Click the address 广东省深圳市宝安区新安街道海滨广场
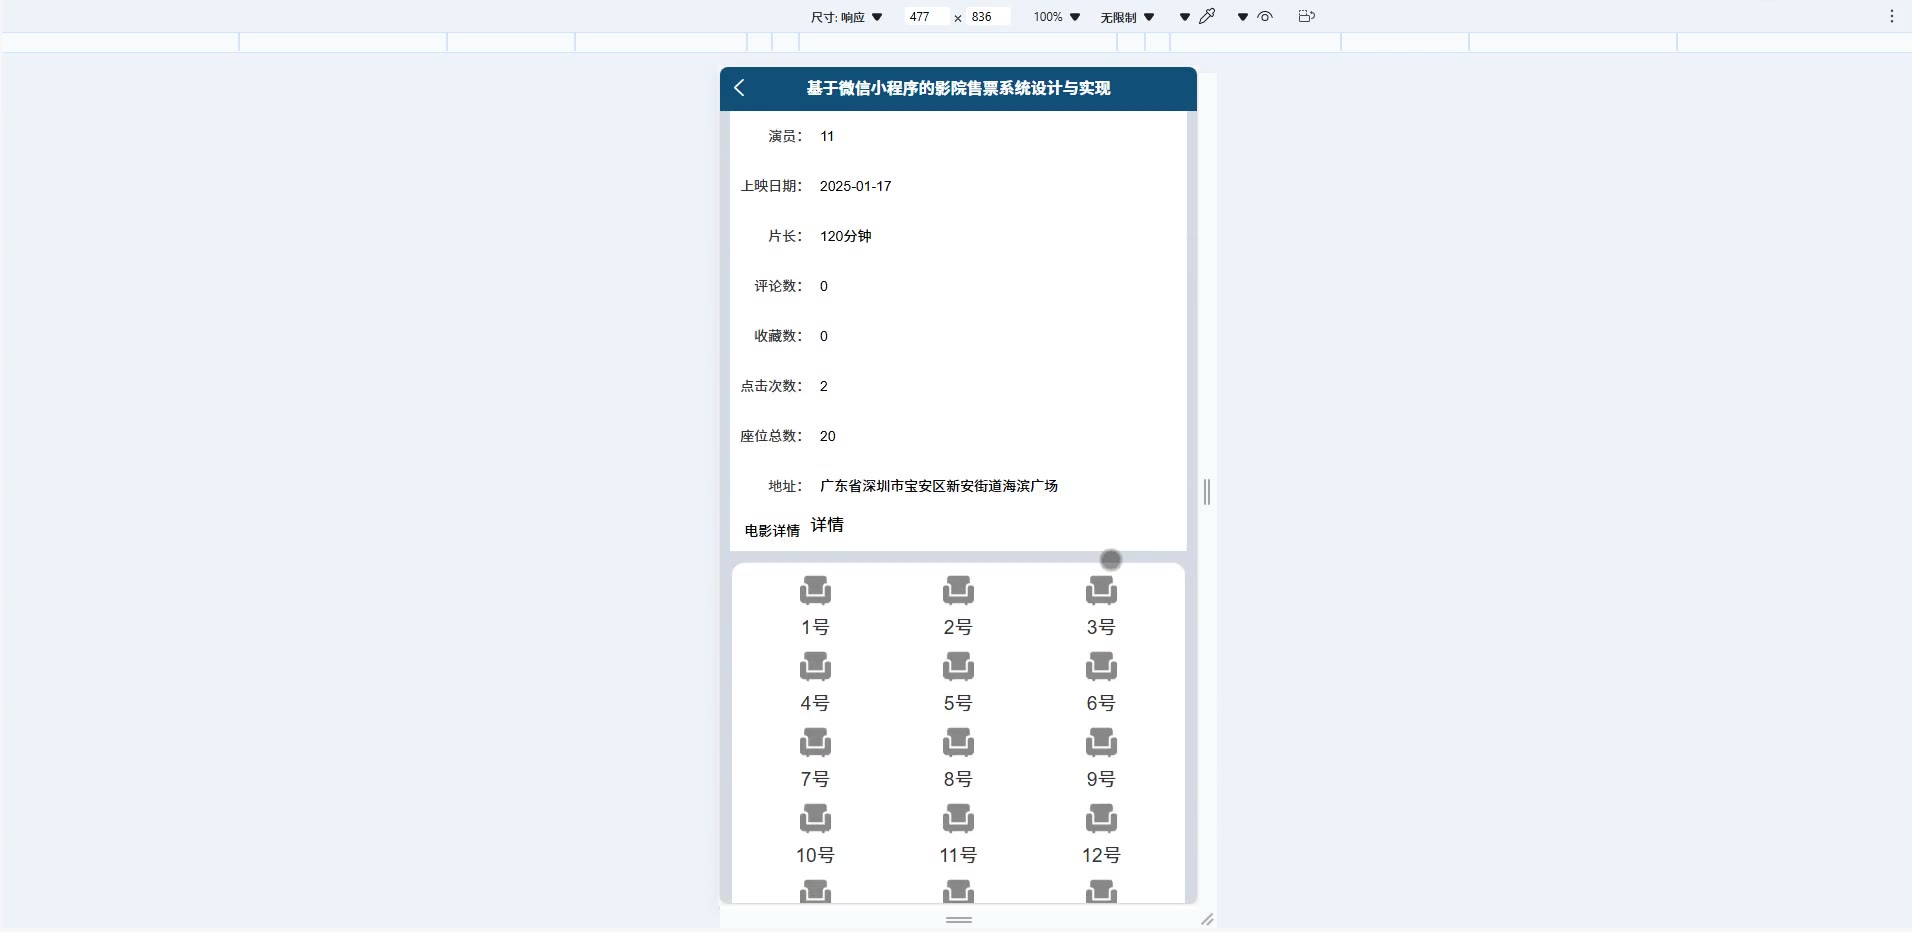 [939, 486]
